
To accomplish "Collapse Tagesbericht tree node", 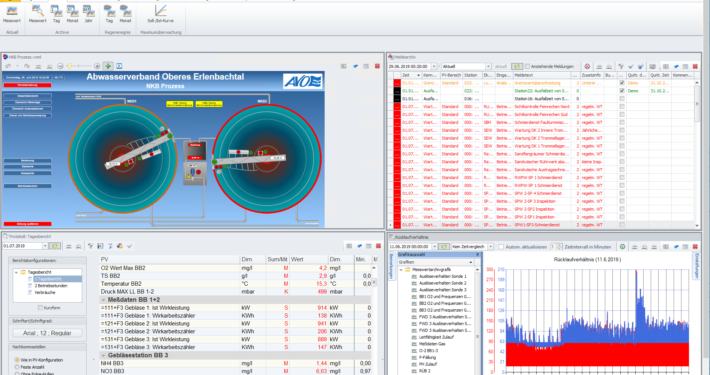I will [17, 272].
